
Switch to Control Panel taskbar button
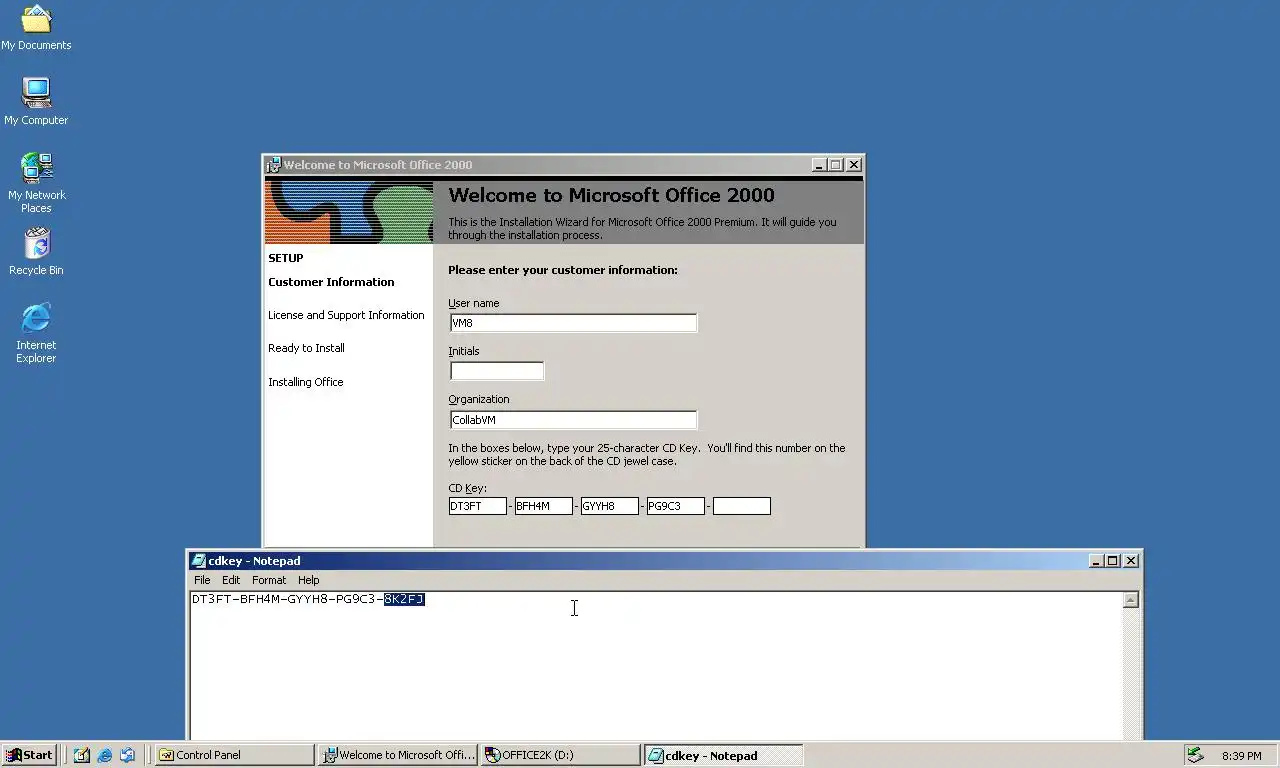coord(235,755)
